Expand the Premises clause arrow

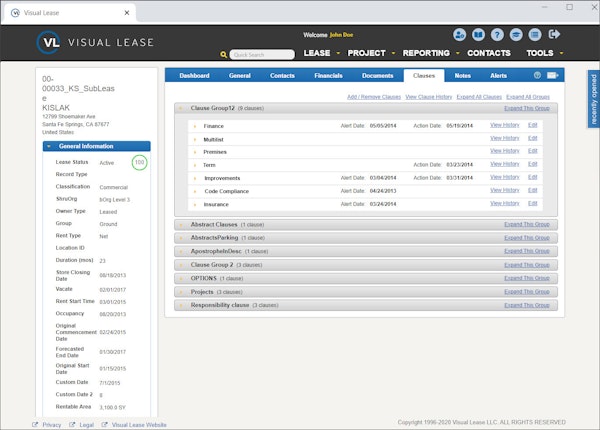(x=195, y=152)
